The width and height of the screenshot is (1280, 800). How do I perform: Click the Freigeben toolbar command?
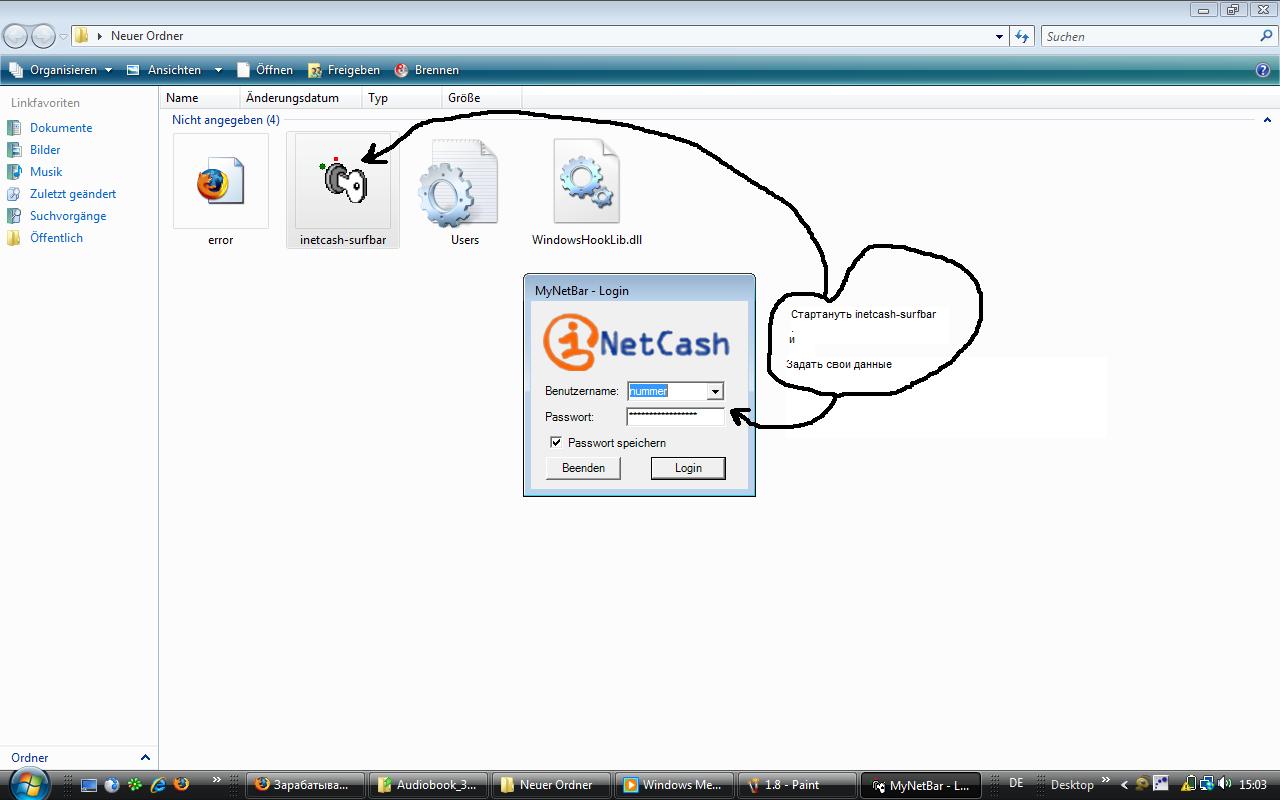coord(343,70)
